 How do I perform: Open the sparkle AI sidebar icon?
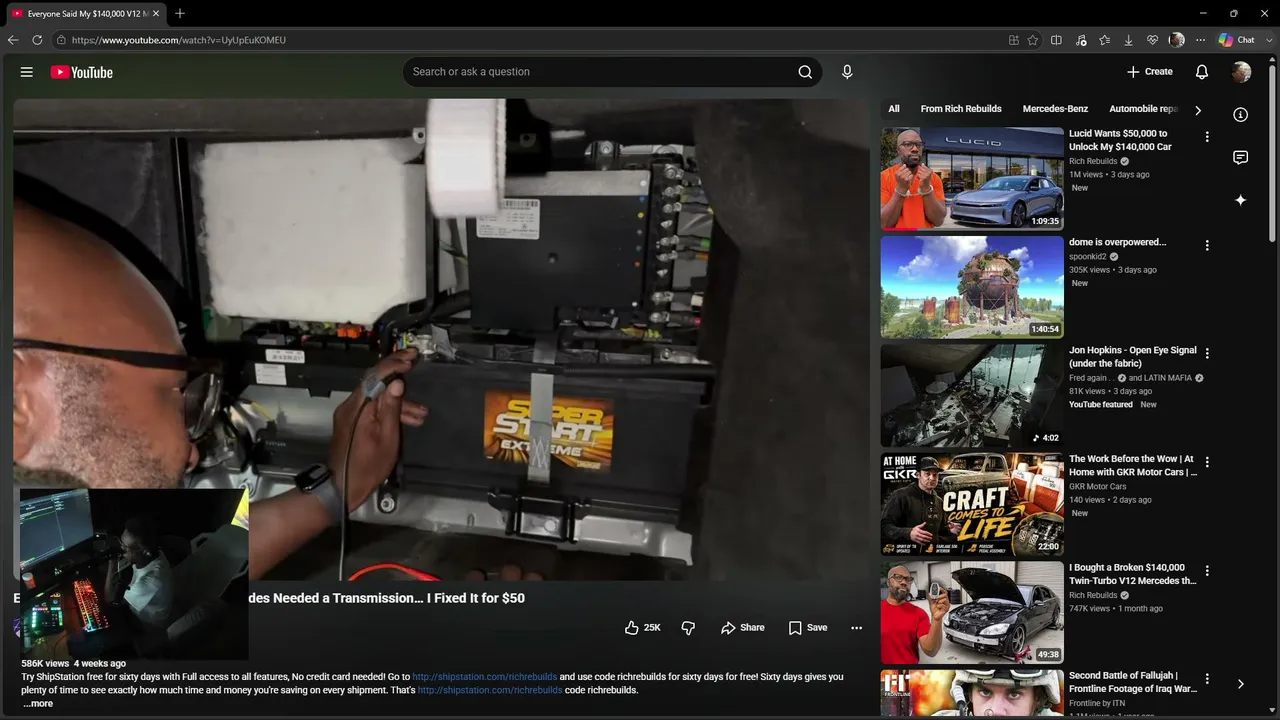1241,200
